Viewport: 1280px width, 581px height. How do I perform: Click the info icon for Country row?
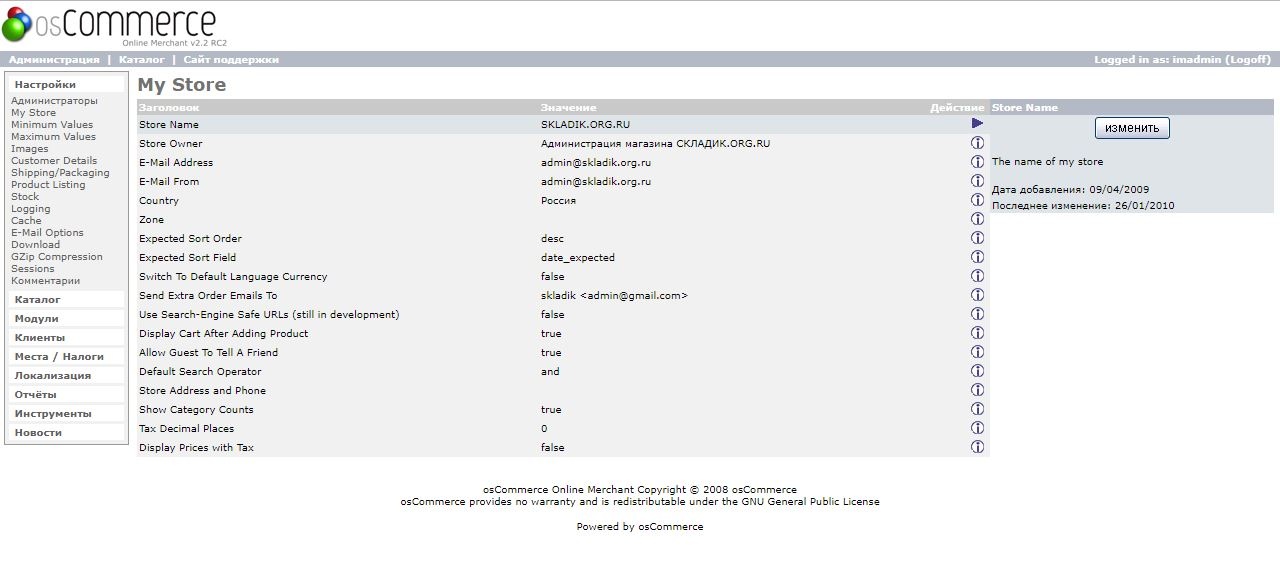977,200
